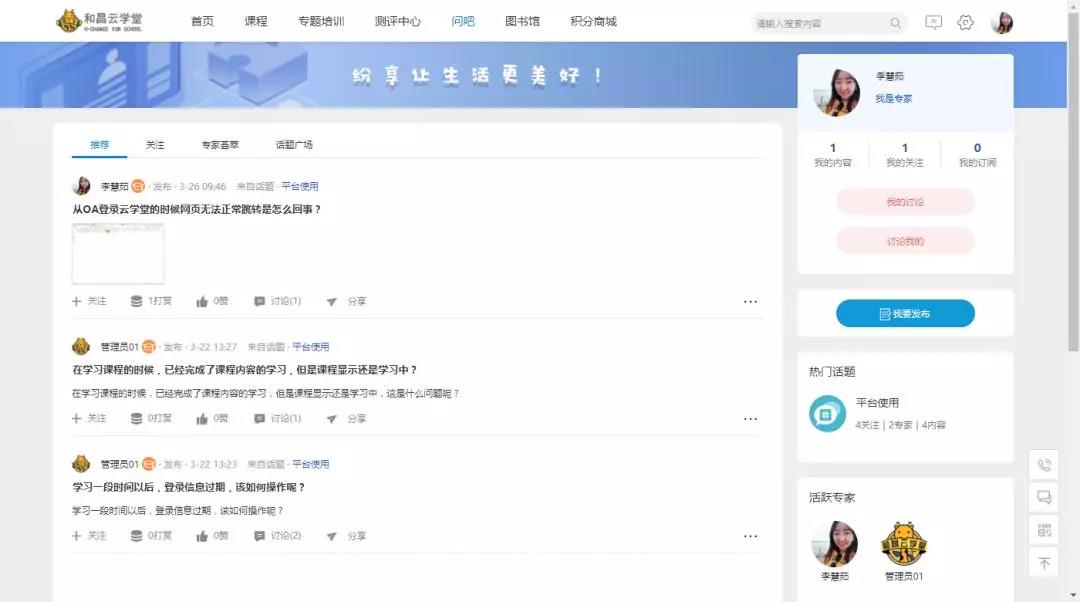This screenshot has width=1080, height=602.
Task: Like the OA登录 post with thumbs-up
Action: click(203, 301)
